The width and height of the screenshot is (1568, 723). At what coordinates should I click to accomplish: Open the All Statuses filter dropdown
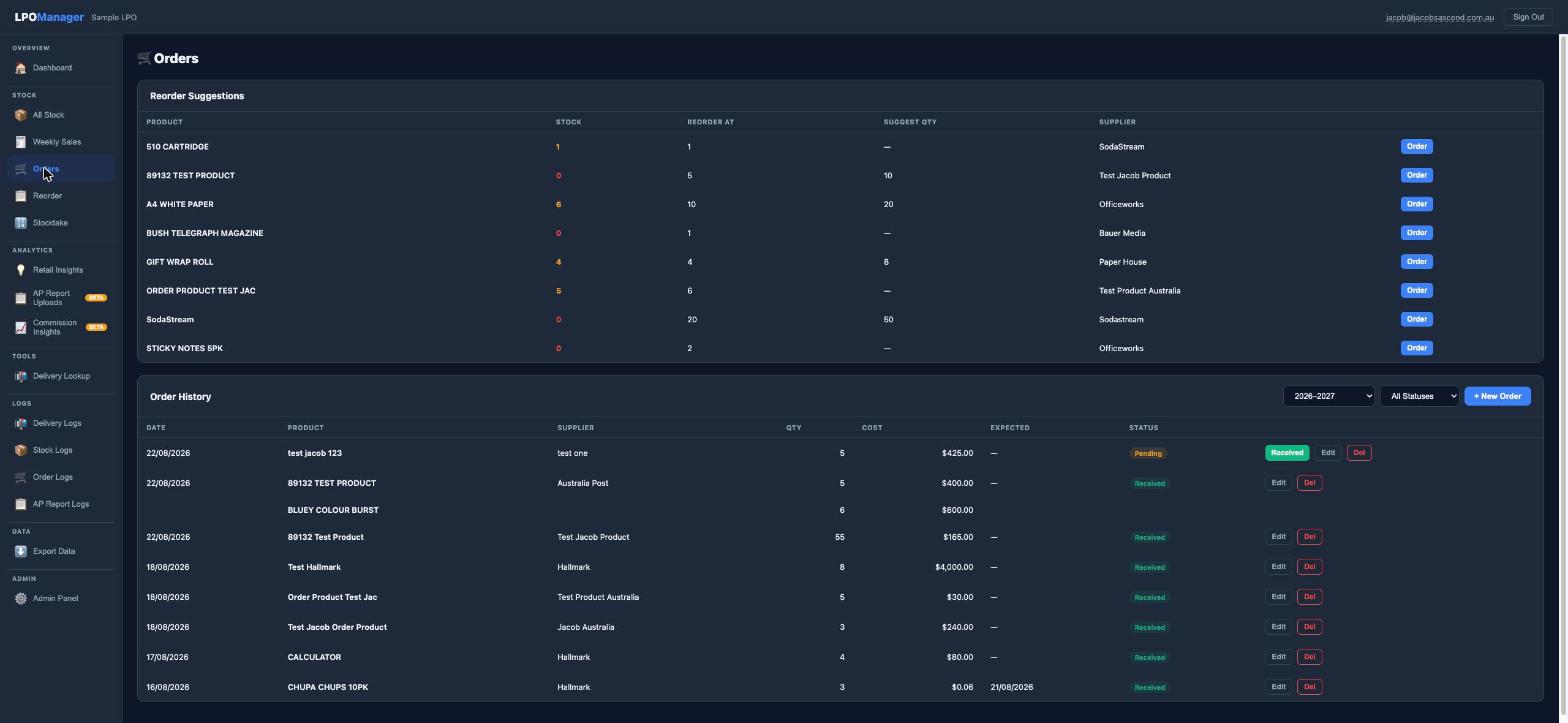pyautogui.click(x=1419, y=396)
